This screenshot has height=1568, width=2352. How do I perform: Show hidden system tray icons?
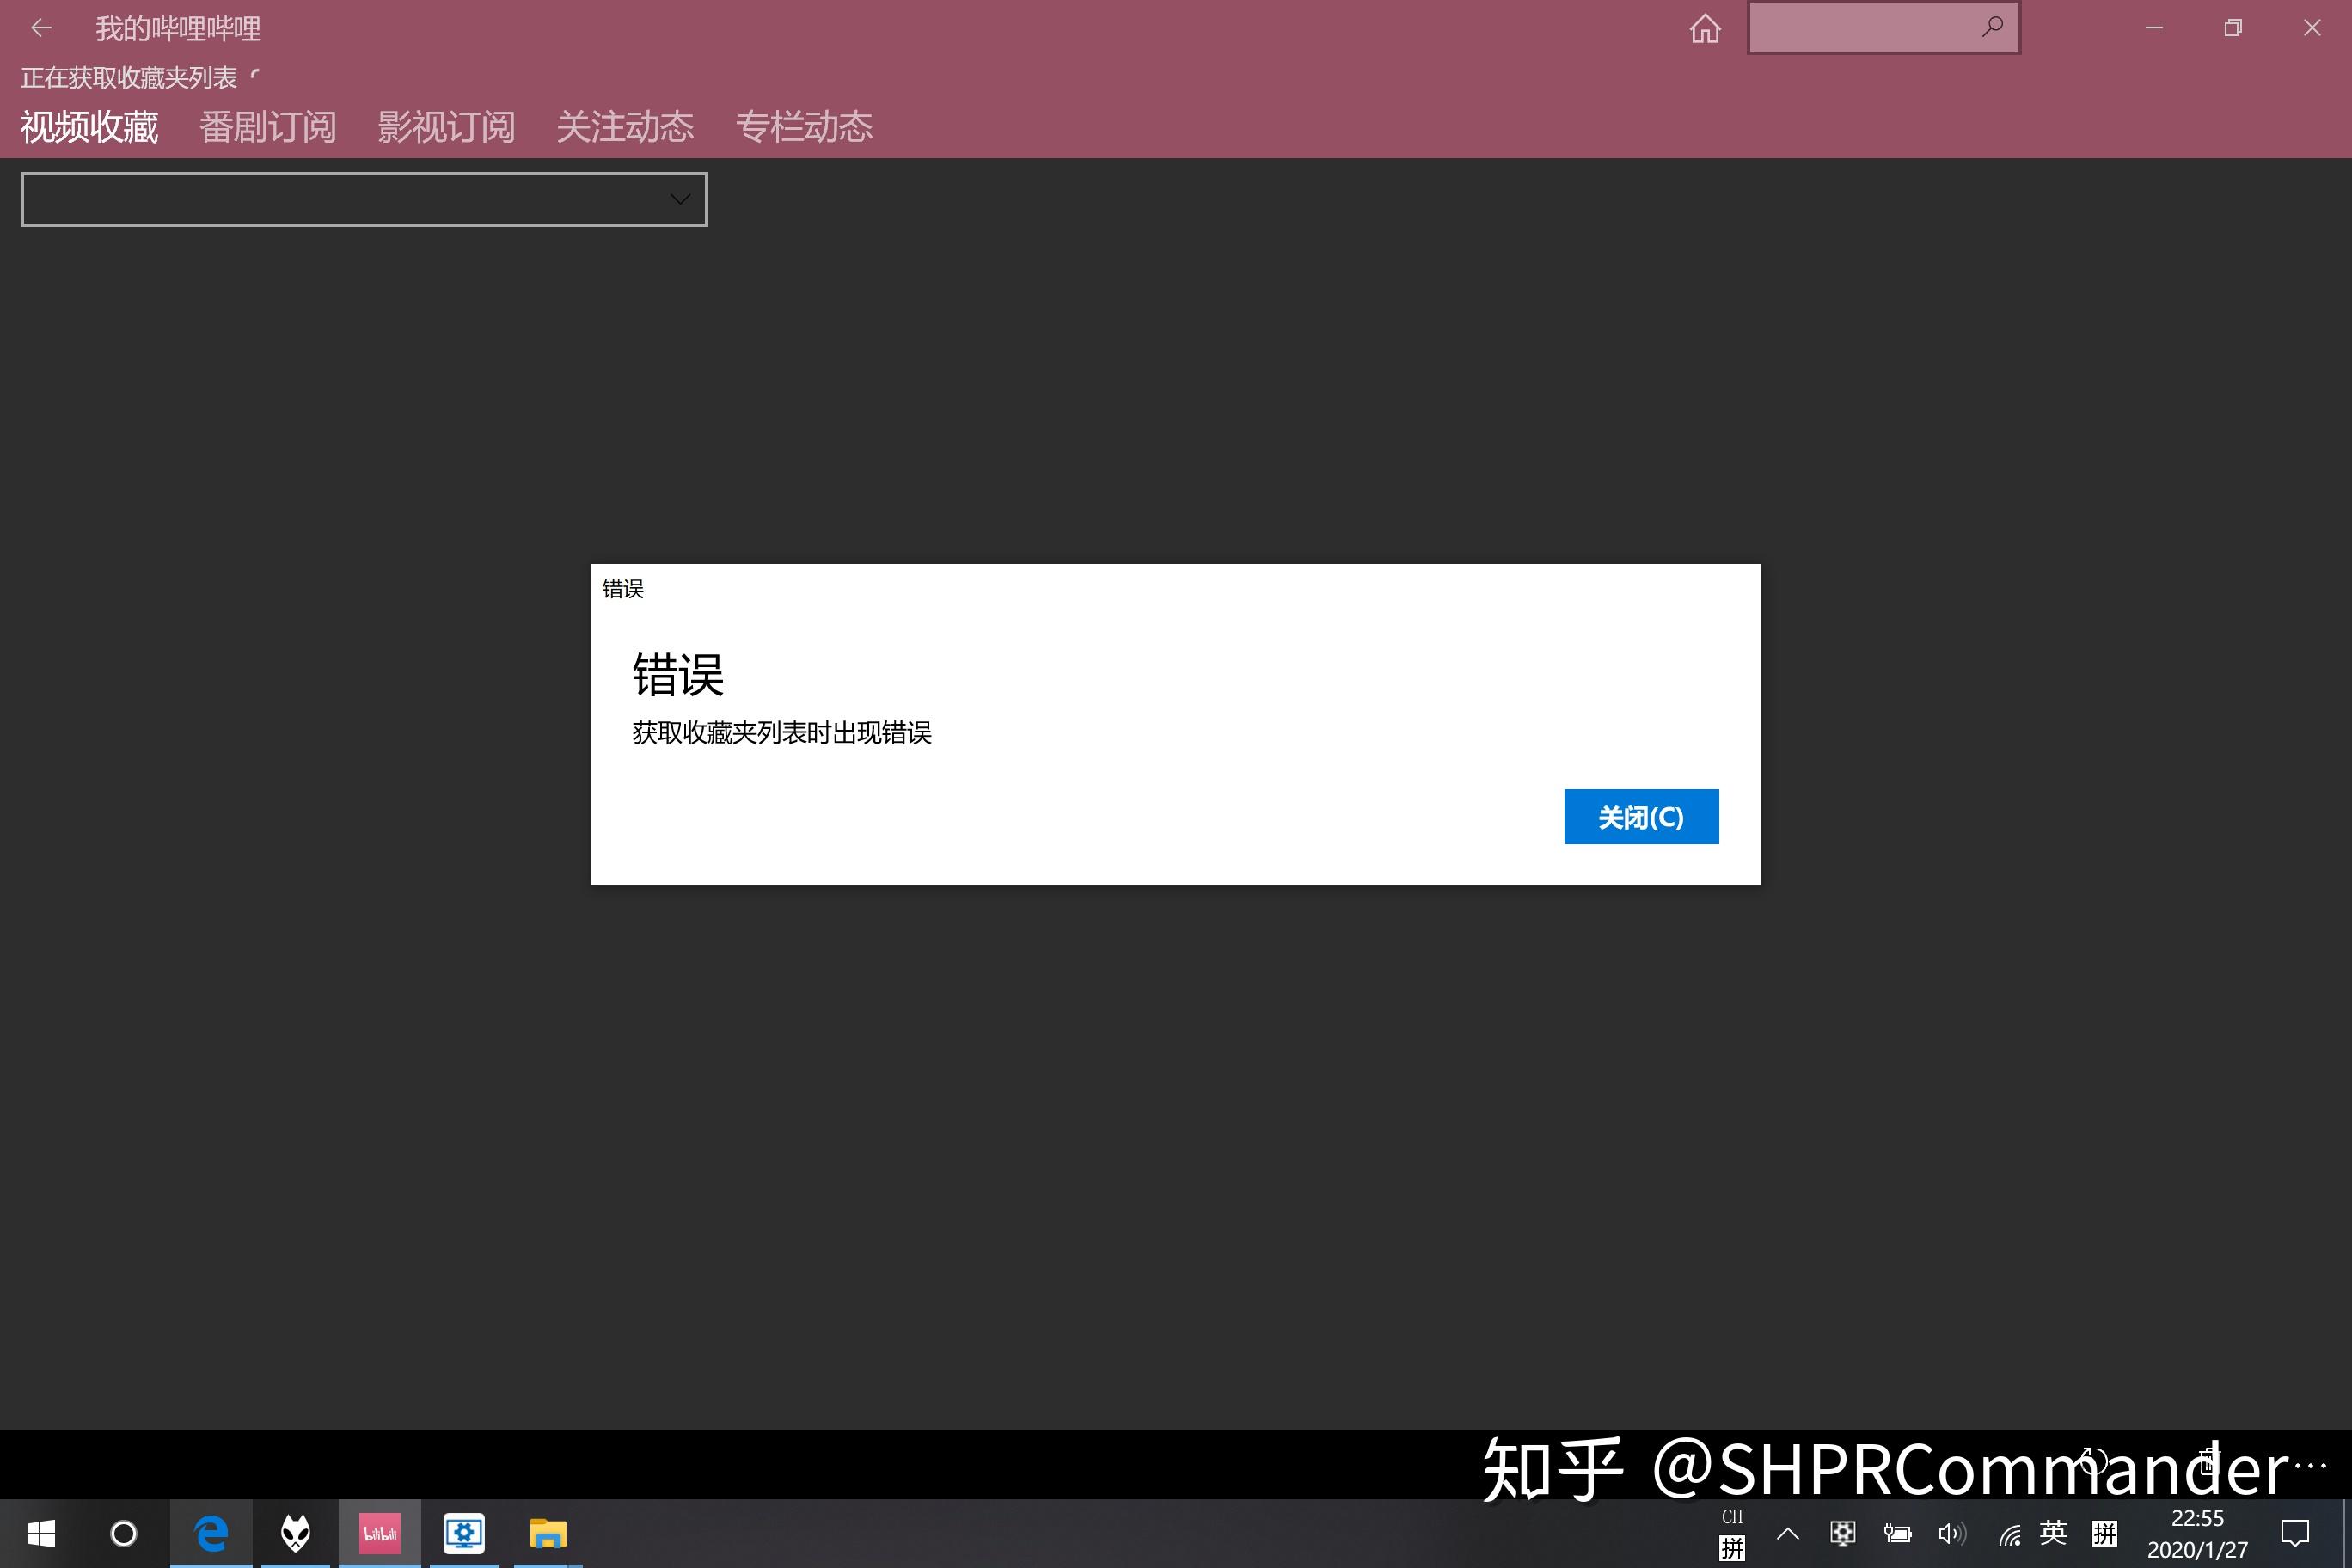[1787, 1533]
